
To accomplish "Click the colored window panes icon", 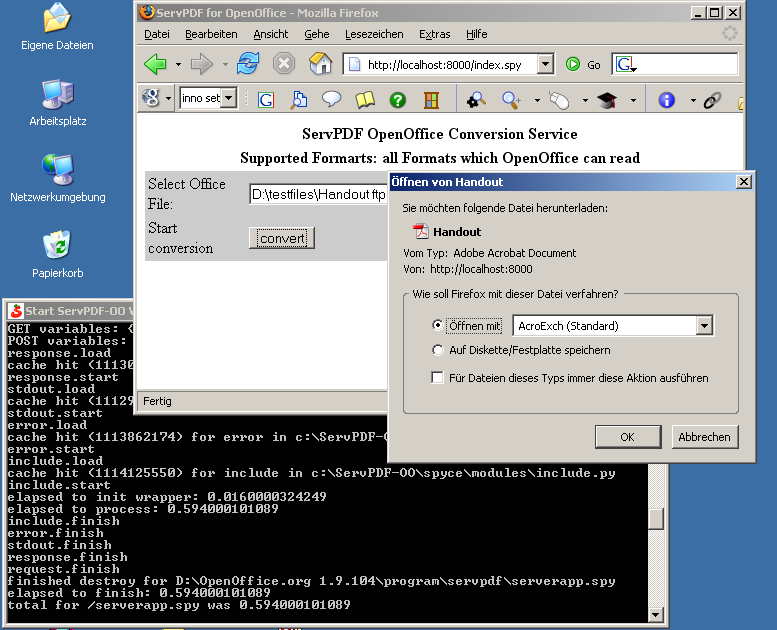I will pyautogui.click(x=431, y=100).
